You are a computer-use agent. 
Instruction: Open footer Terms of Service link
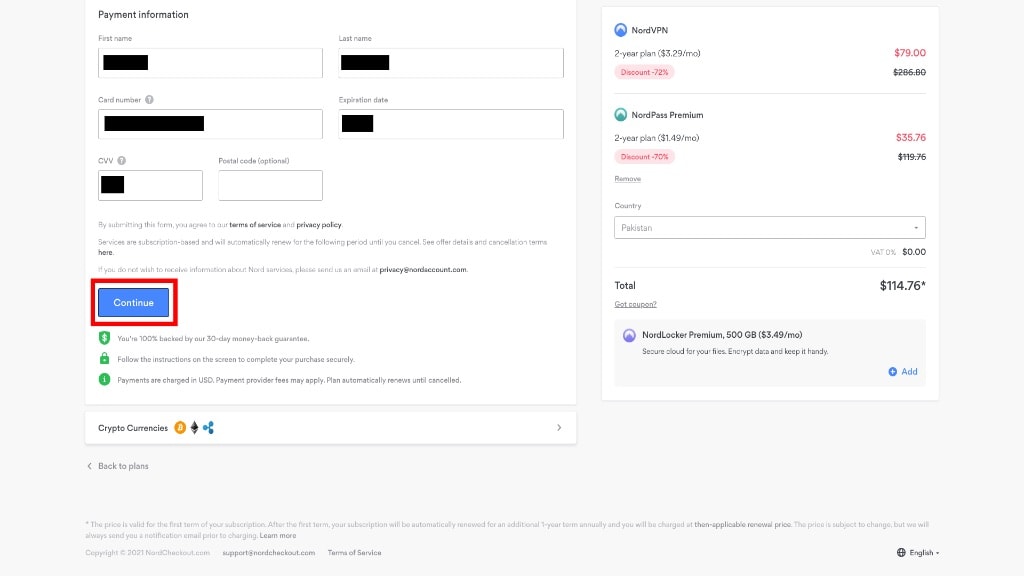(354, 552)
